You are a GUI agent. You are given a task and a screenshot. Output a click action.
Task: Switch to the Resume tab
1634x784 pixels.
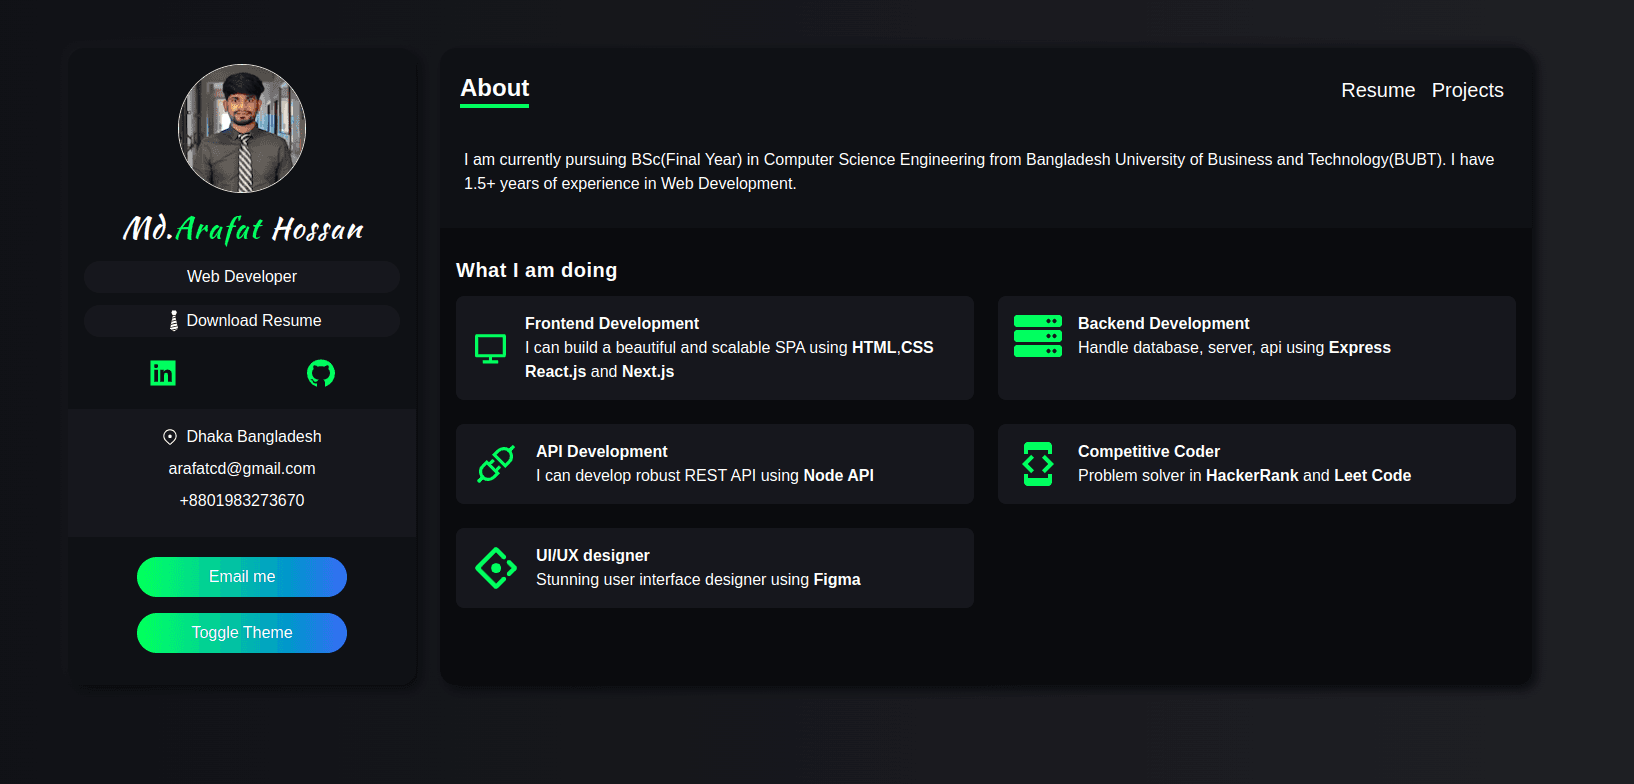click(x=1377, y=90)
